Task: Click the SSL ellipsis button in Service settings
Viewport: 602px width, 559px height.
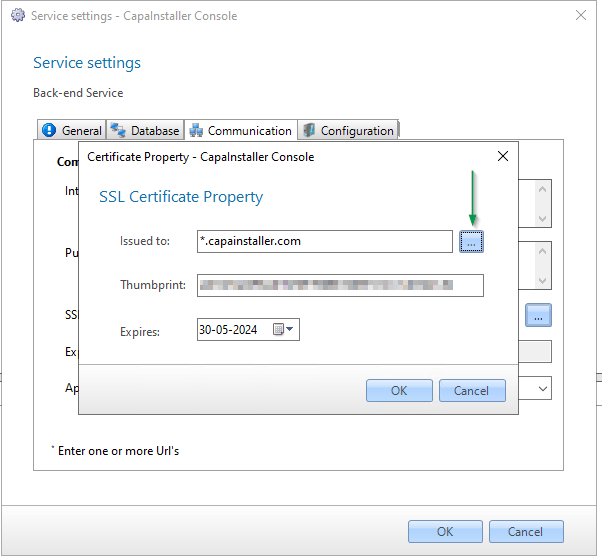Action: [538, 315]
